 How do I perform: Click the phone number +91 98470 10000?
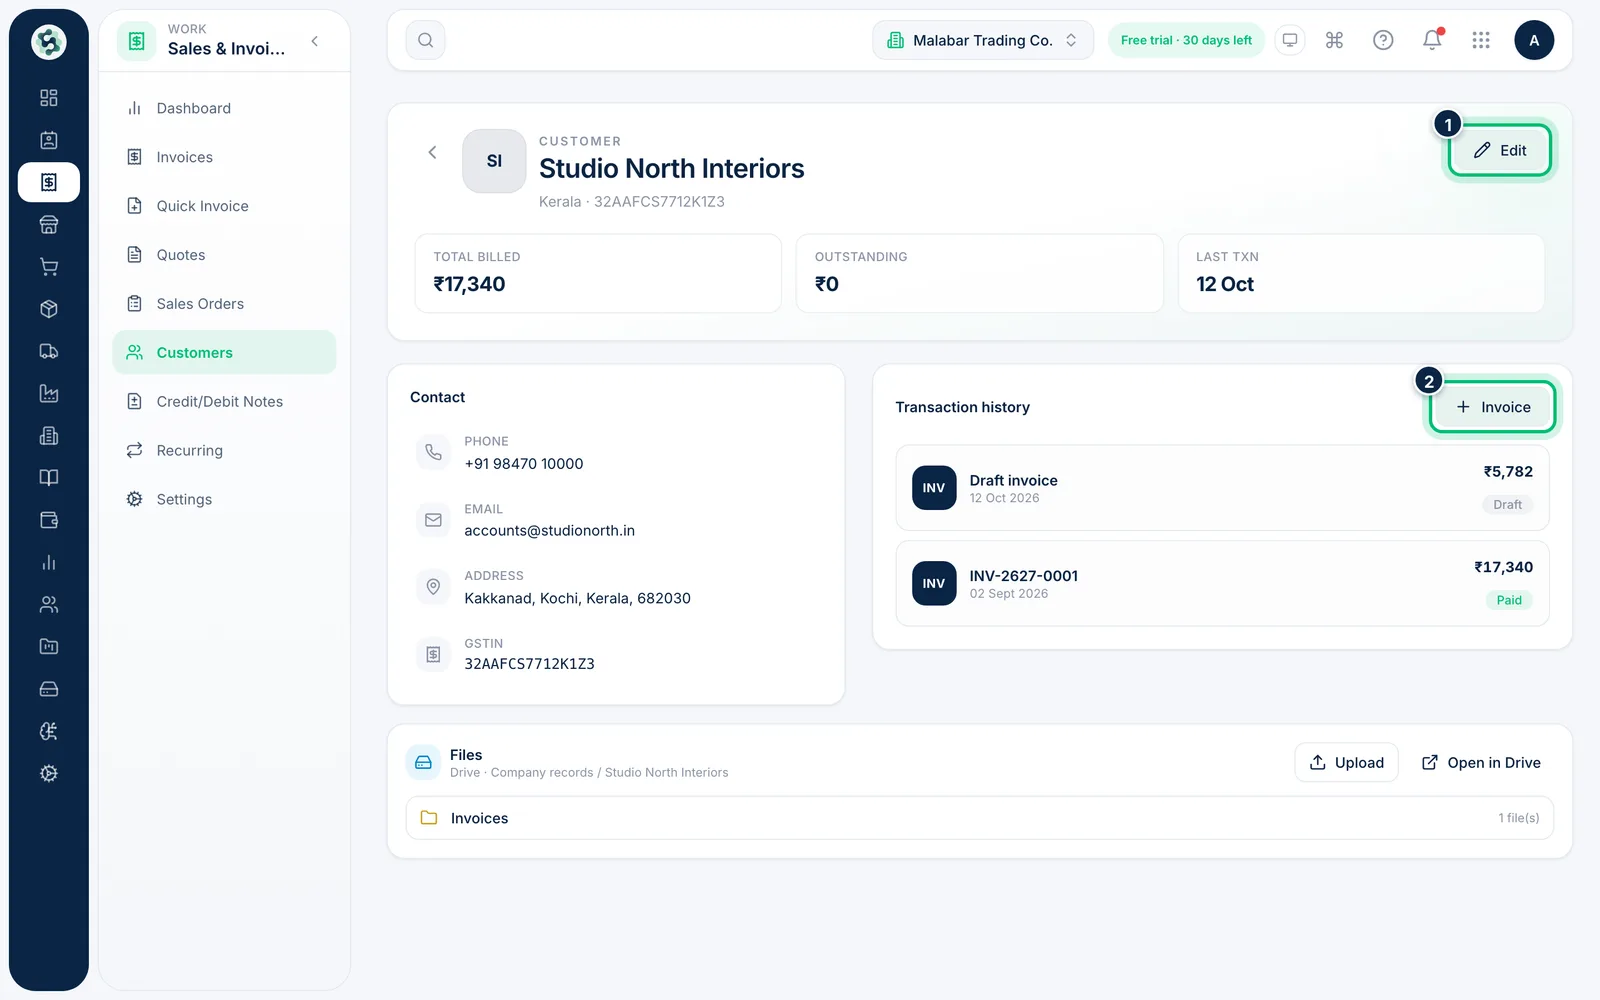(523, 464)
